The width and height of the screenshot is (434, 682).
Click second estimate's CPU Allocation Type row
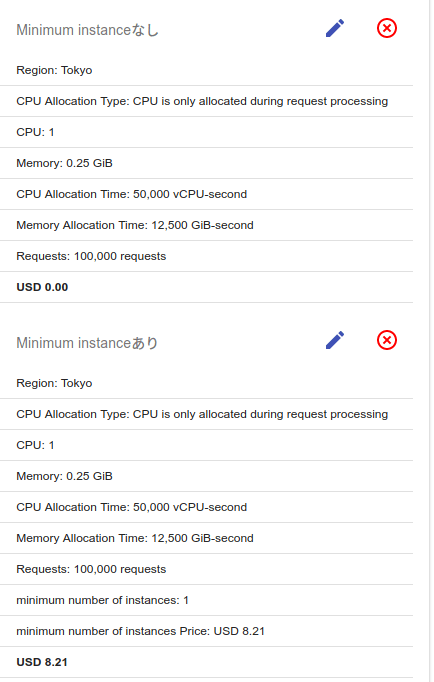coord(206,414)
